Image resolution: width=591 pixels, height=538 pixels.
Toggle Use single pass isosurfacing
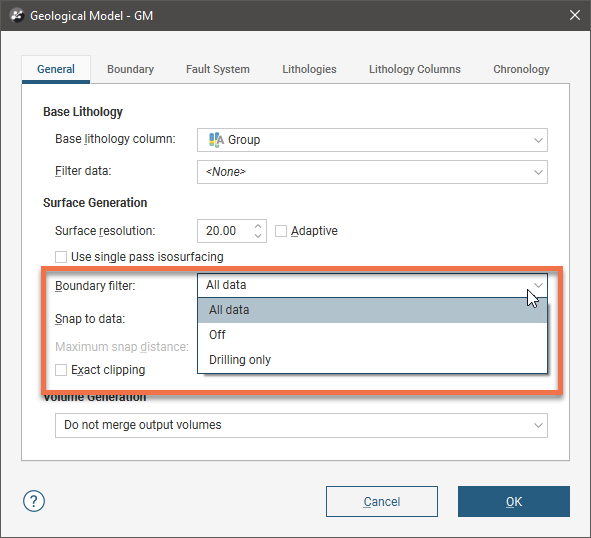[61, 257]
